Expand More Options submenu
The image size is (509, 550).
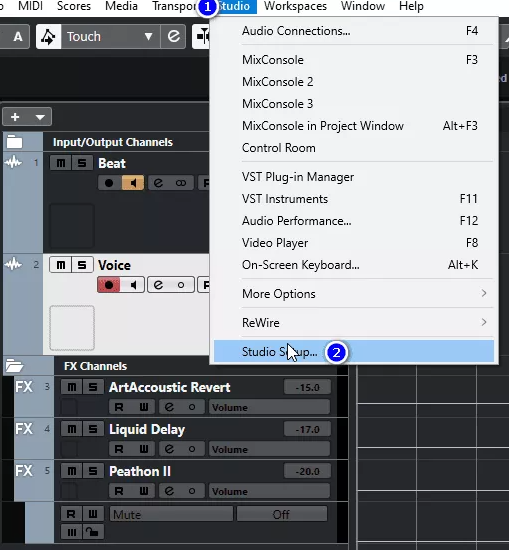pos(354,294)
